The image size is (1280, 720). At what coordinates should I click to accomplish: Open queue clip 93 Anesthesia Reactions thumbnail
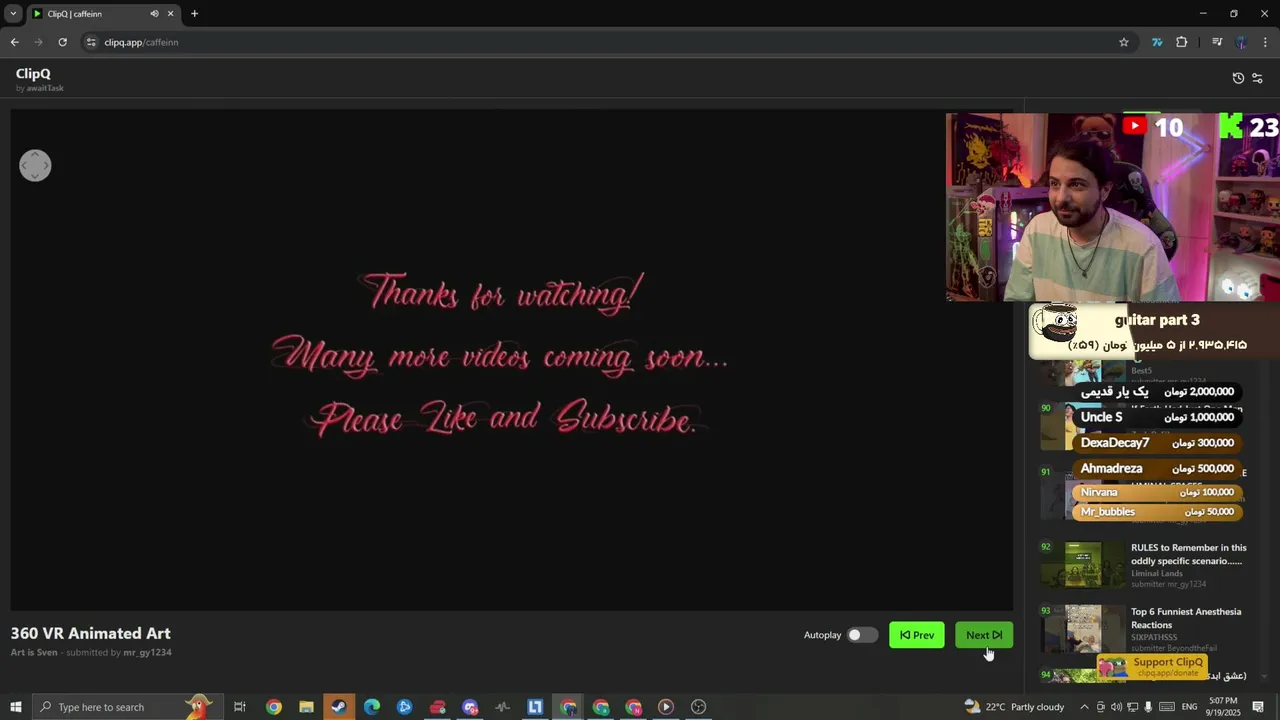click(1082, 629)
